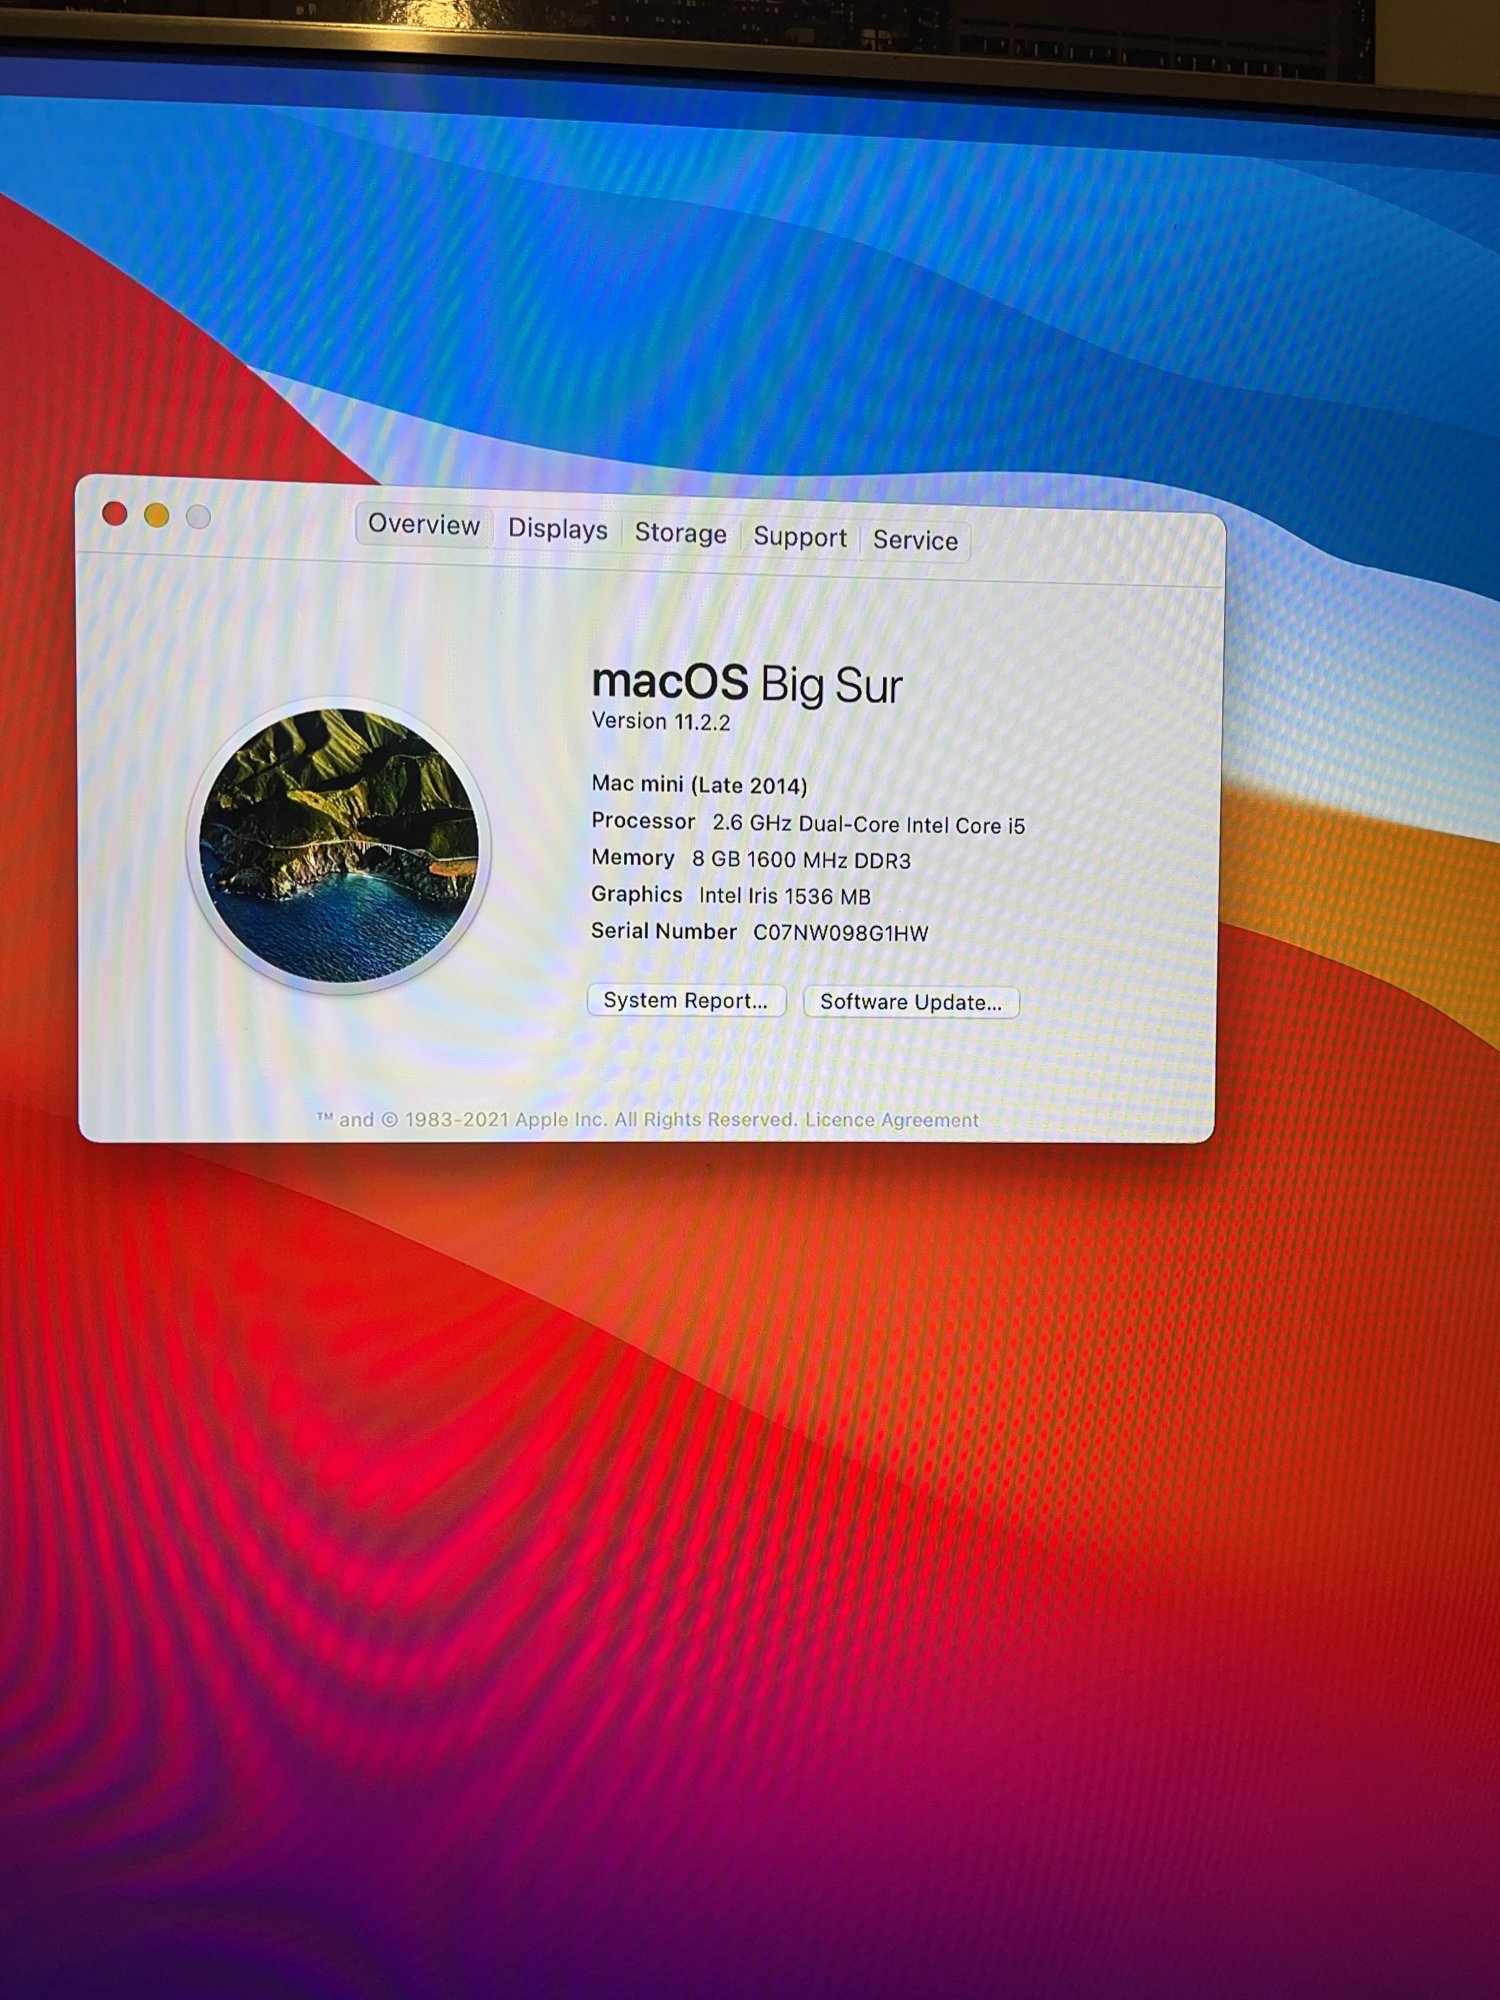This screenshot has width=1500, height=2000.
Task: Click the memory value 8 GB 1600 MHz DDR3
Action: pyautogui.click(x=802, y=860)
